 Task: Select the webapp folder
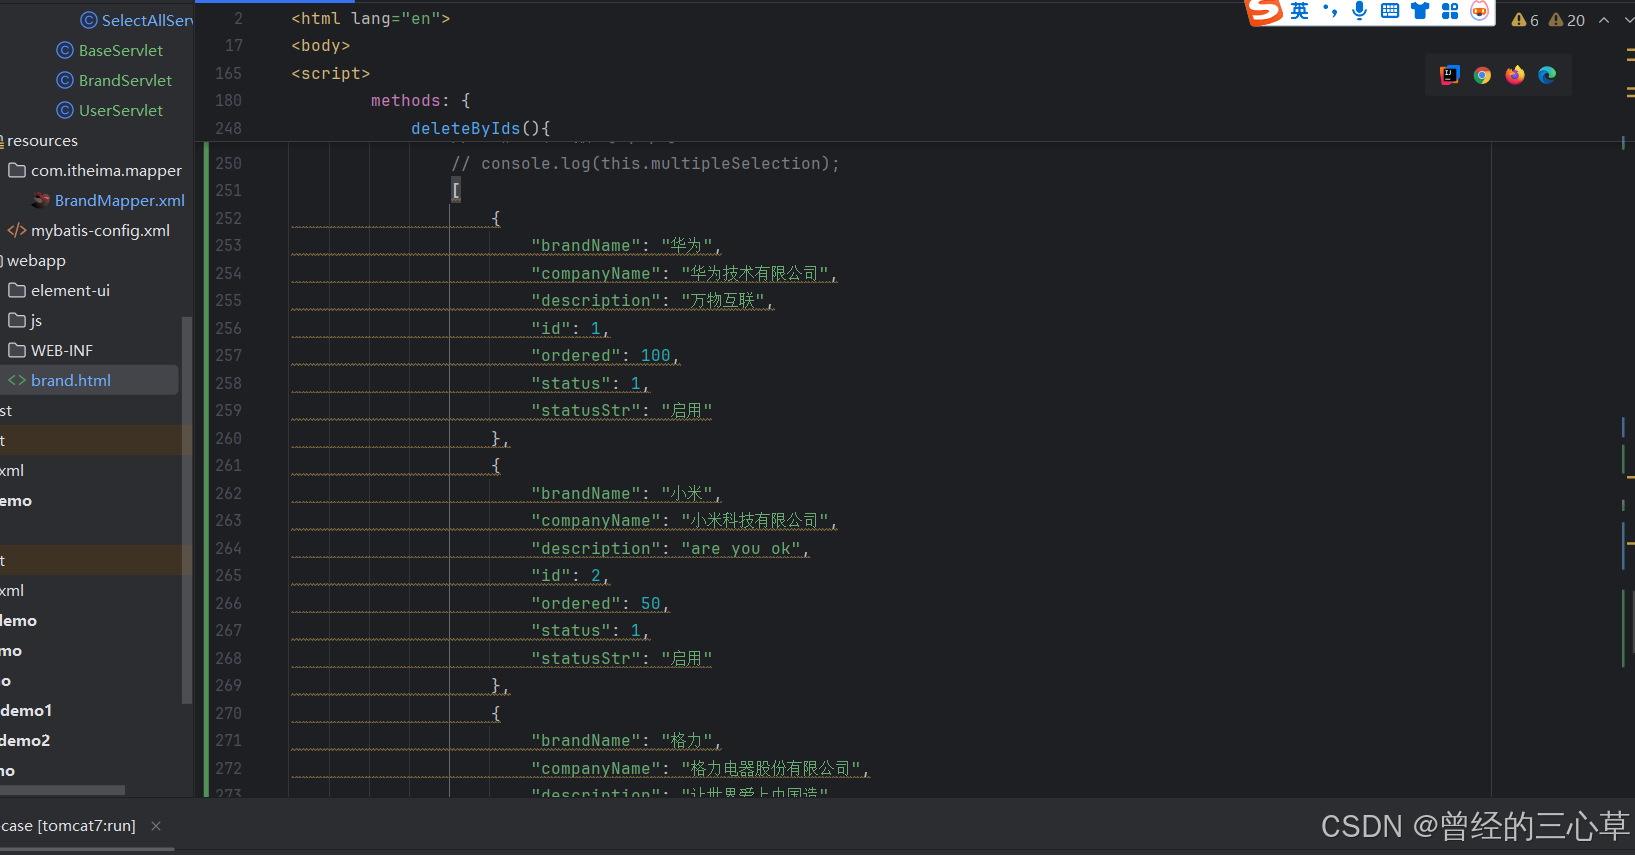coord(34,260)
